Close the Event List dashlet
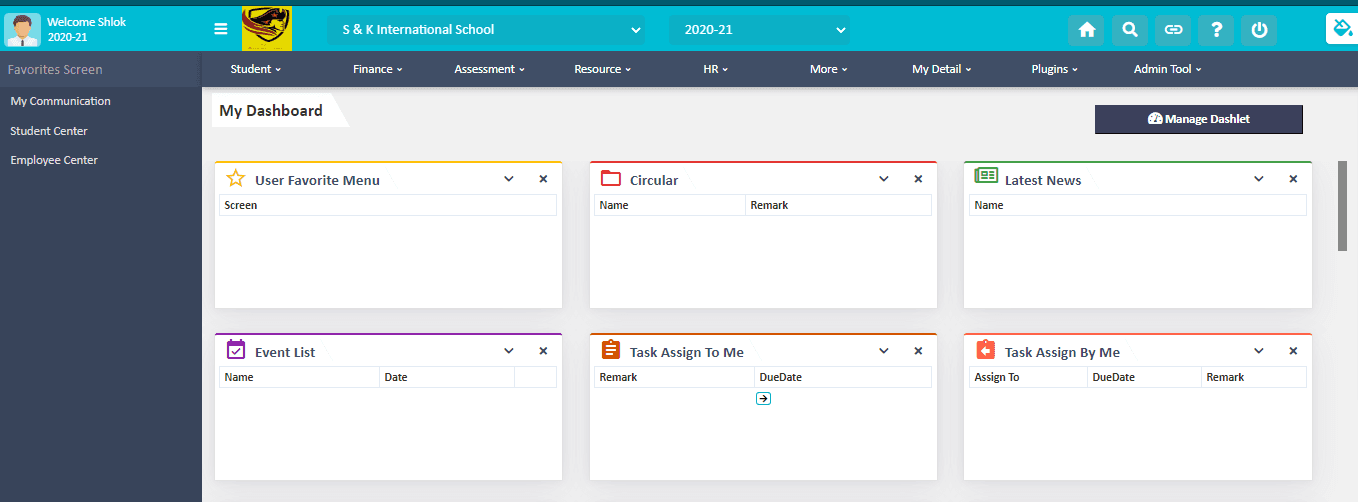 tap(543, 351)
